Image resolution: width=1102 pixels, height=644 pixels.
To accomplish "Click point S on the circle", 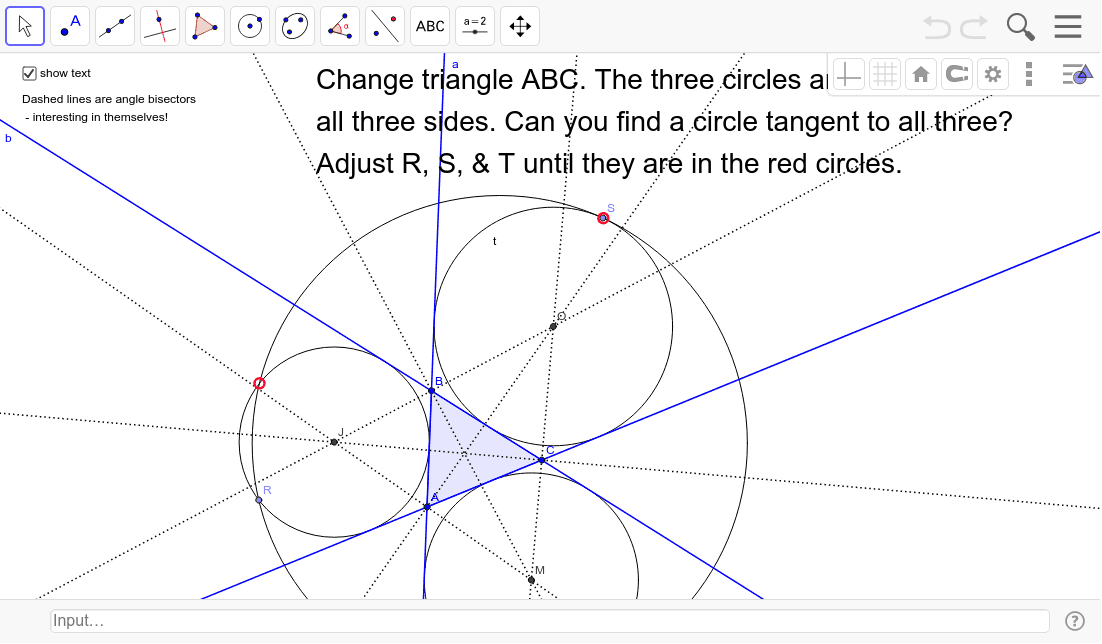I will pyautogui.click(x=603, y=218).
